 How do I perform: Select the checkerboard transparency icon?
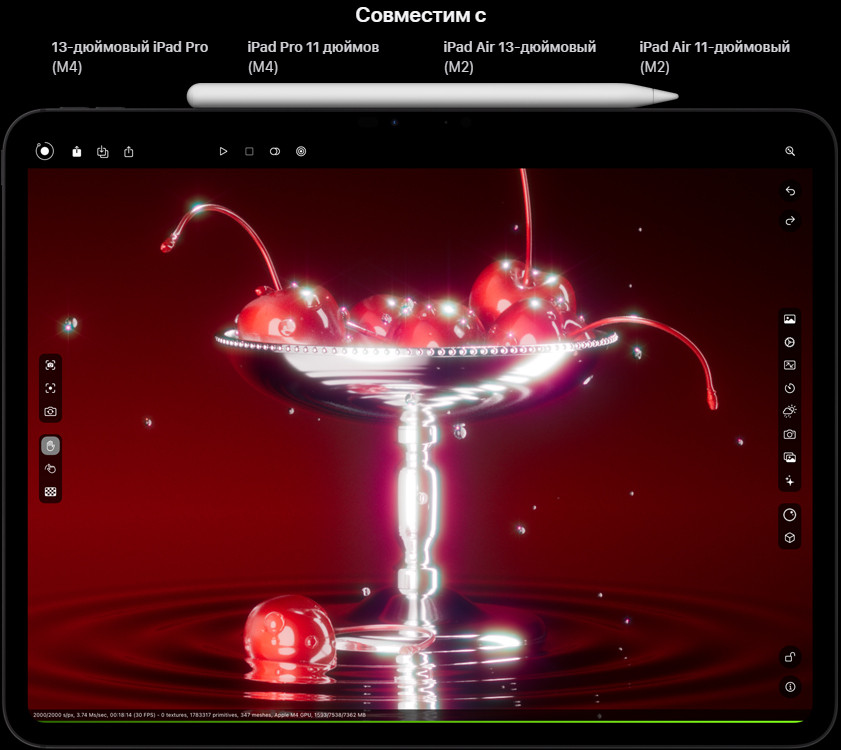click(50, 491)
